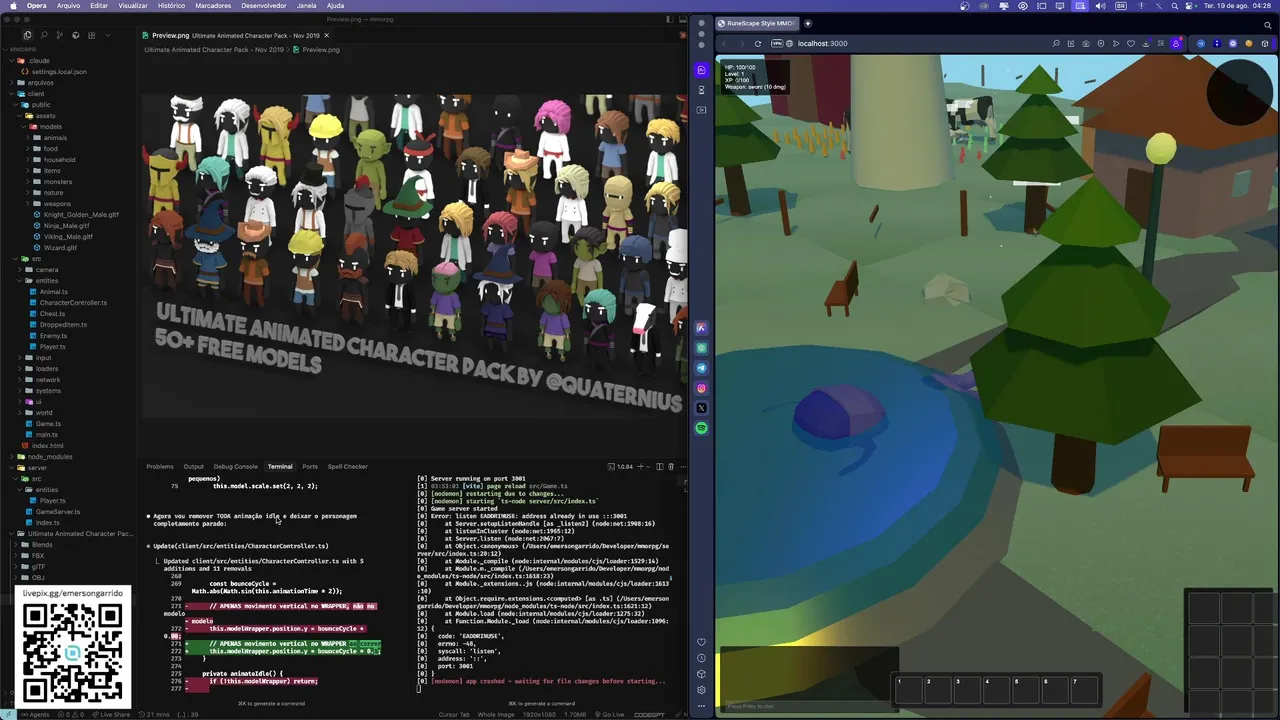
Task: Open settings.local.json file
Action: (x=59, y=72)
